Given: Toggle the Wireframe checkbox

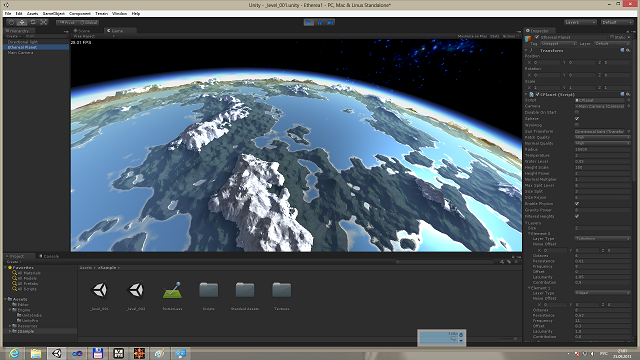Looking at the screenshot, I should click(577, 125).
